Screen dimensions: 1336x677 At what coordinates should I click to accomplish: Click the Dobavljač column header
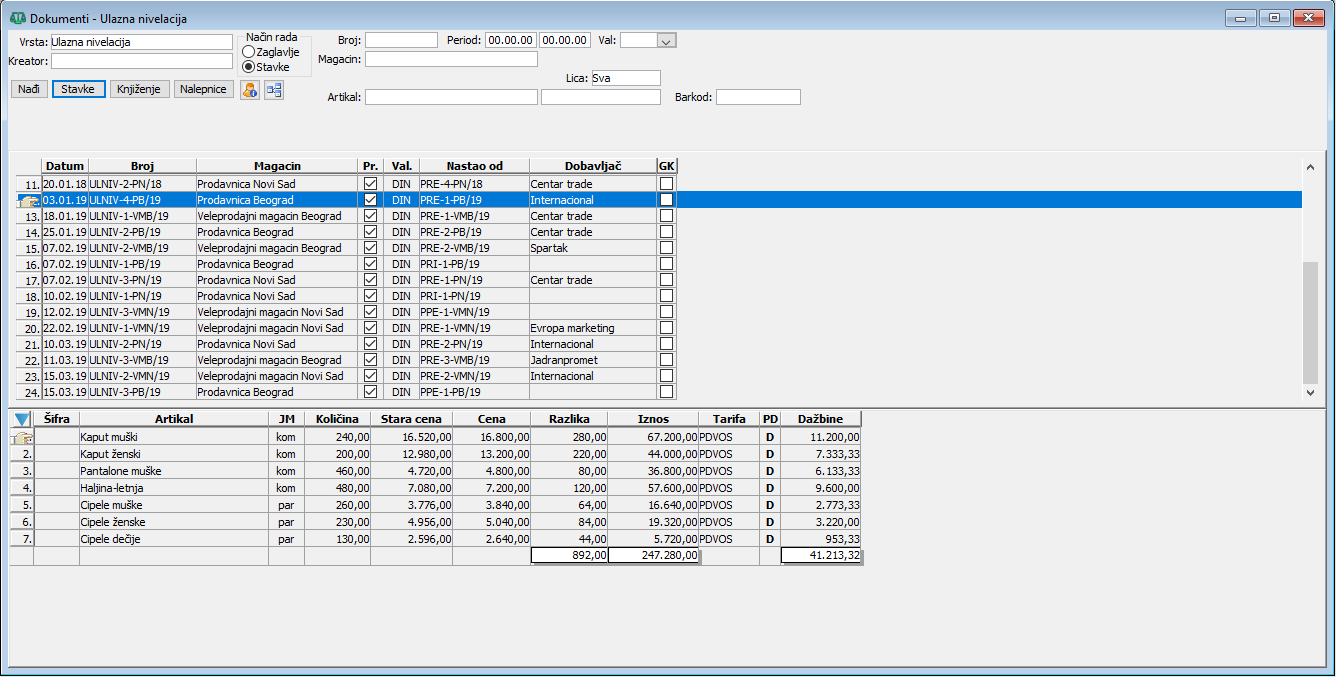(592, 166)
